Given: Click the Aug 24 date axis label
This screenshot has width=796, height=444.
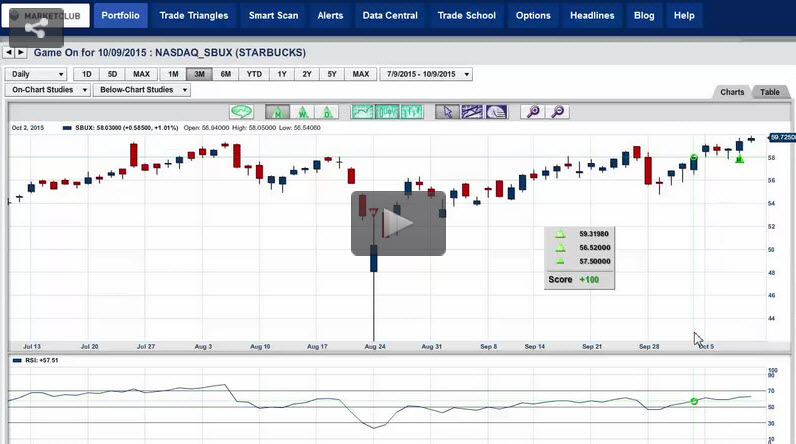Looking at the screenshot, I should point(375,347).
